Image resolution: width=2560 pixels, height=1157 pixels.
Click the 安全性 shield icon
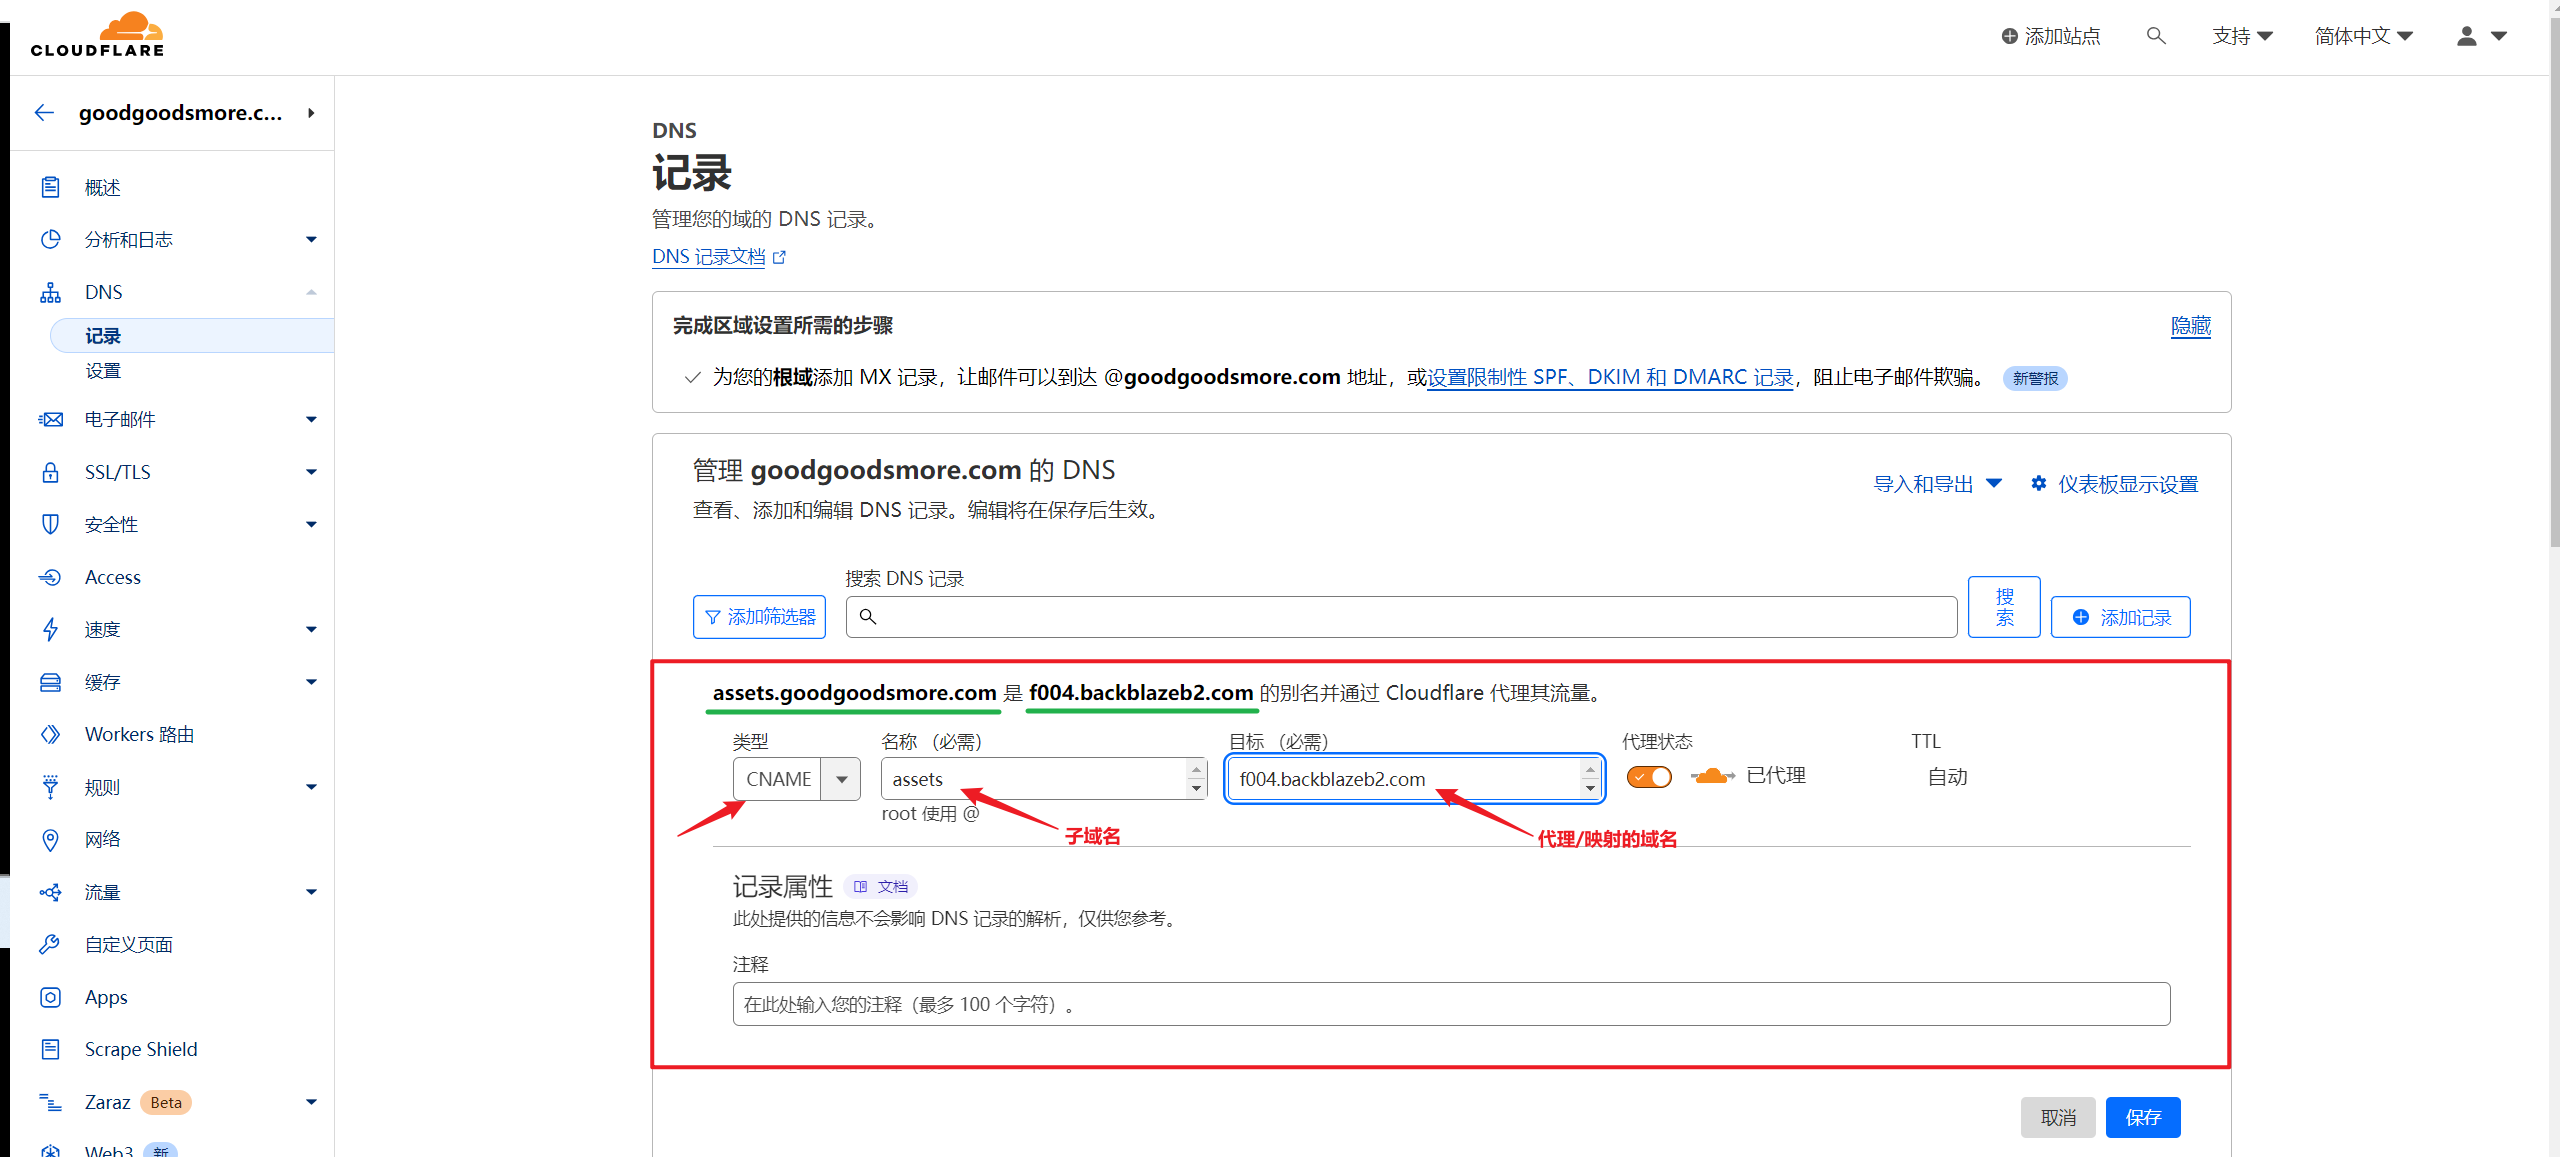tap(50, 524)
